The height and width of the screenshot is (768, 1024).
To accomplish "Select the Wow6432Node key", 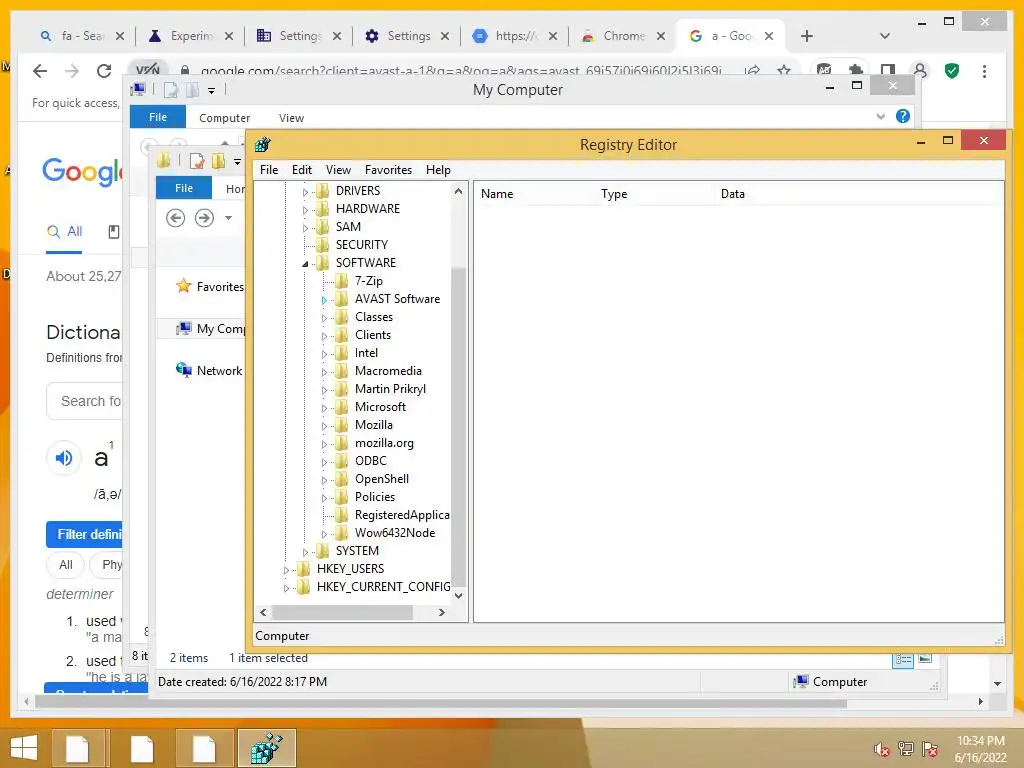I will click(x=394, y=533).
